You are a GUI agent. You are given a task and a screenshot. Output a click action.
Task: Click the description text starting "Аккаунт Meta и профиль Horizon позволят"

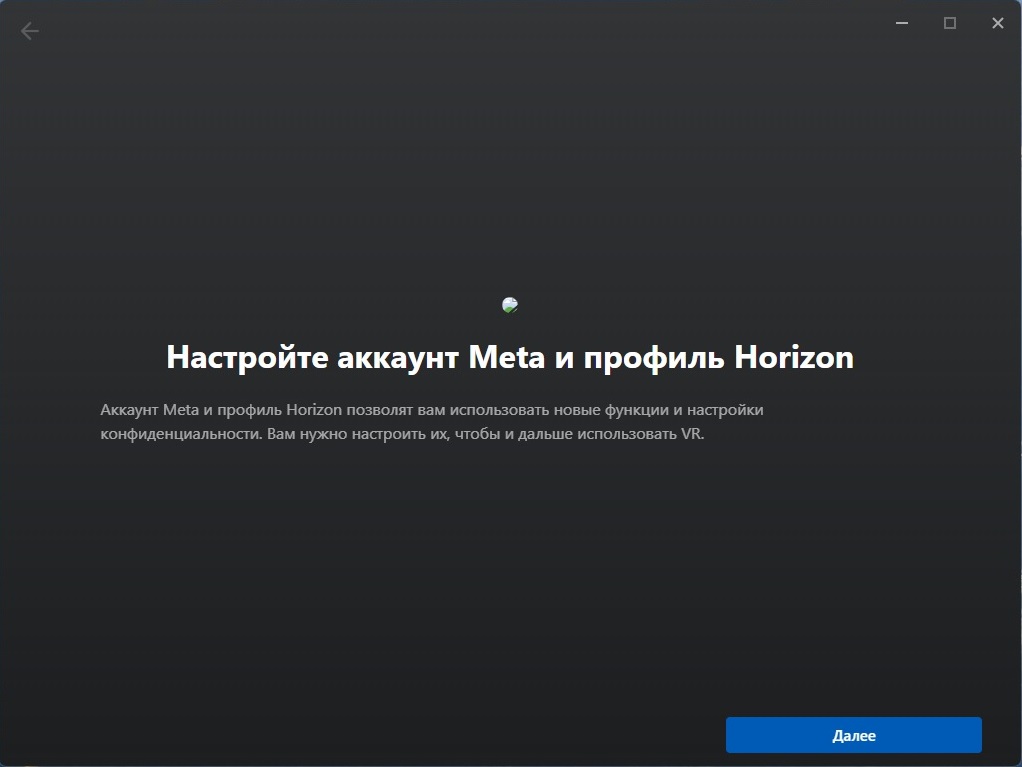tap(431, 422)
